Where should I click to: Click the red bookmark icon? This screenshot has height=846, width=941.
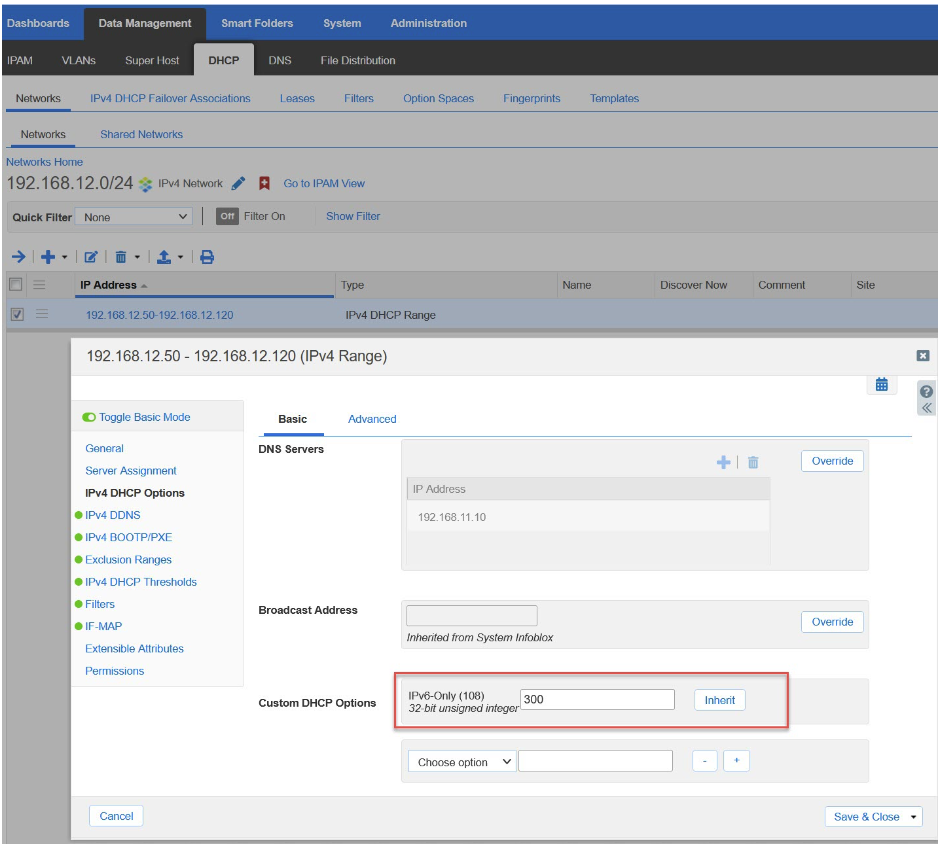coord(265,184)
